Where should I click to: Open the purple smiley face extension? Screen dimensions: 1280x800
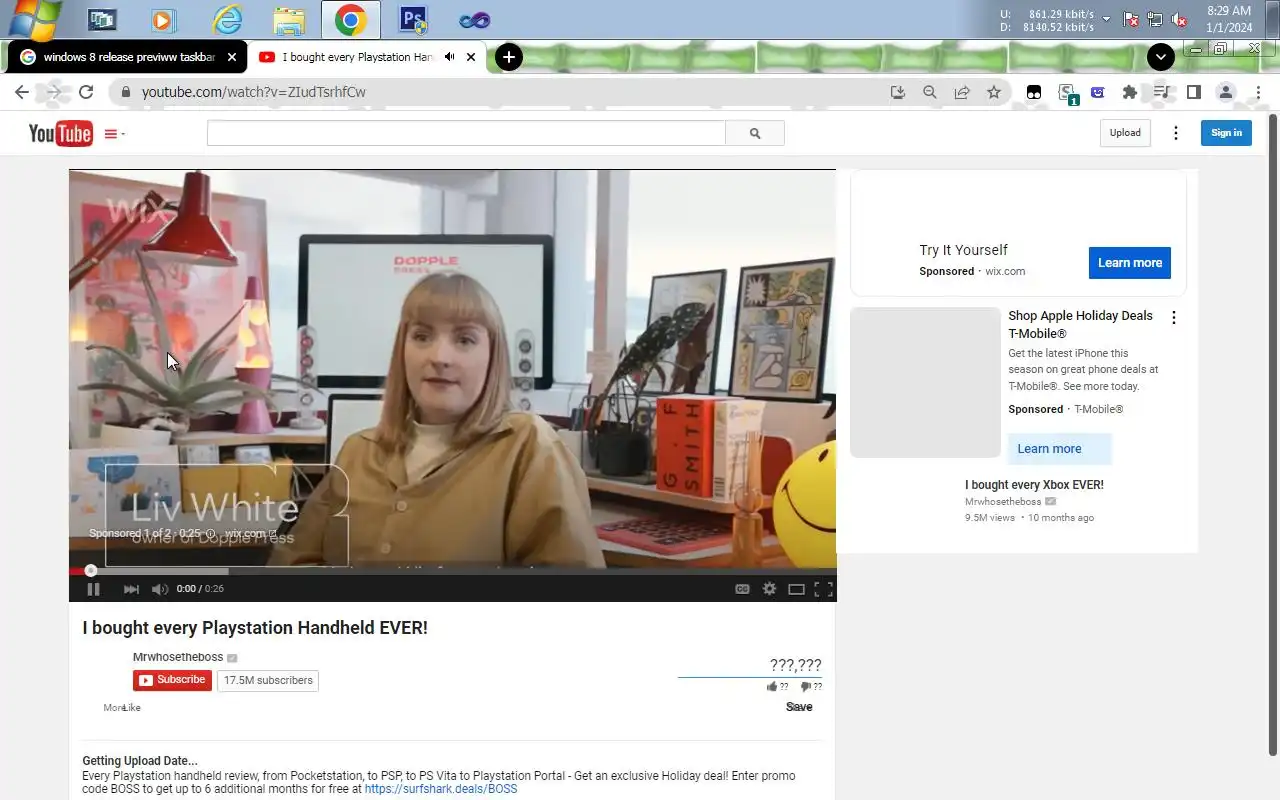tap(1098, 92)
